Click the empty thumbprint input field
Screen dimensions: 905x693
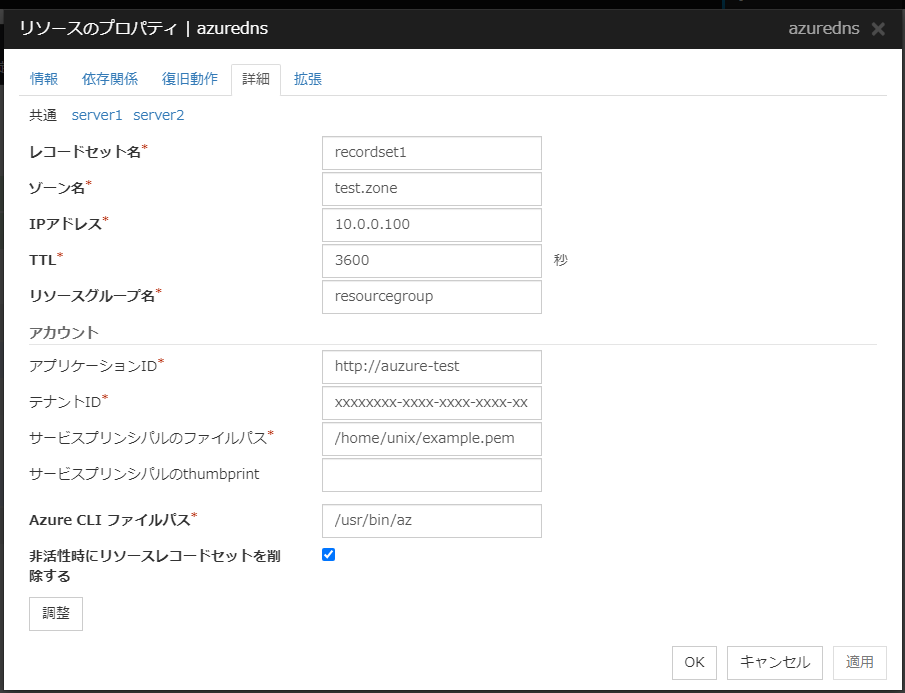(x=432, y=475)
